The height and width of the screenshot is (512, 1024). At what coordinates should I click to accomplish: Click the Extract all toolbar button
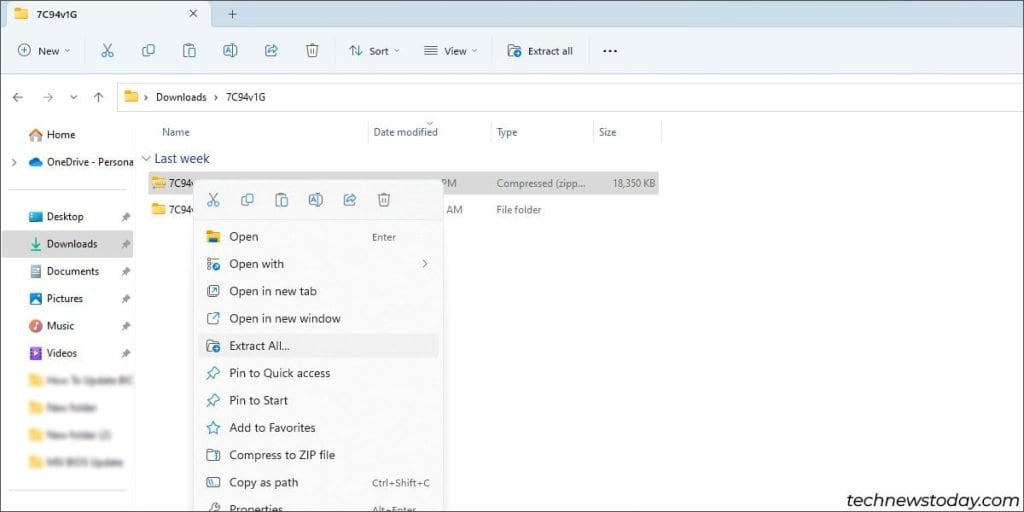(x=540, y=51)
